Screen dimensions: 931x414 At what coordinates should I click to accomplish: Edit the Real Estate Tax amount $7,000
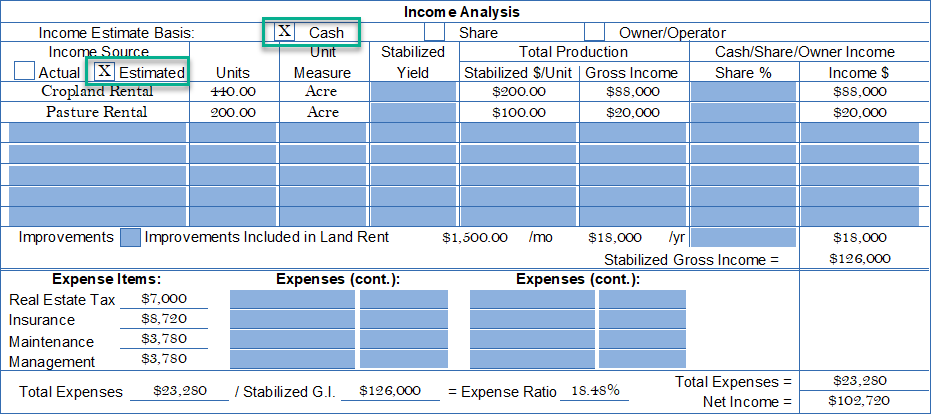click(x=163, y=300)
